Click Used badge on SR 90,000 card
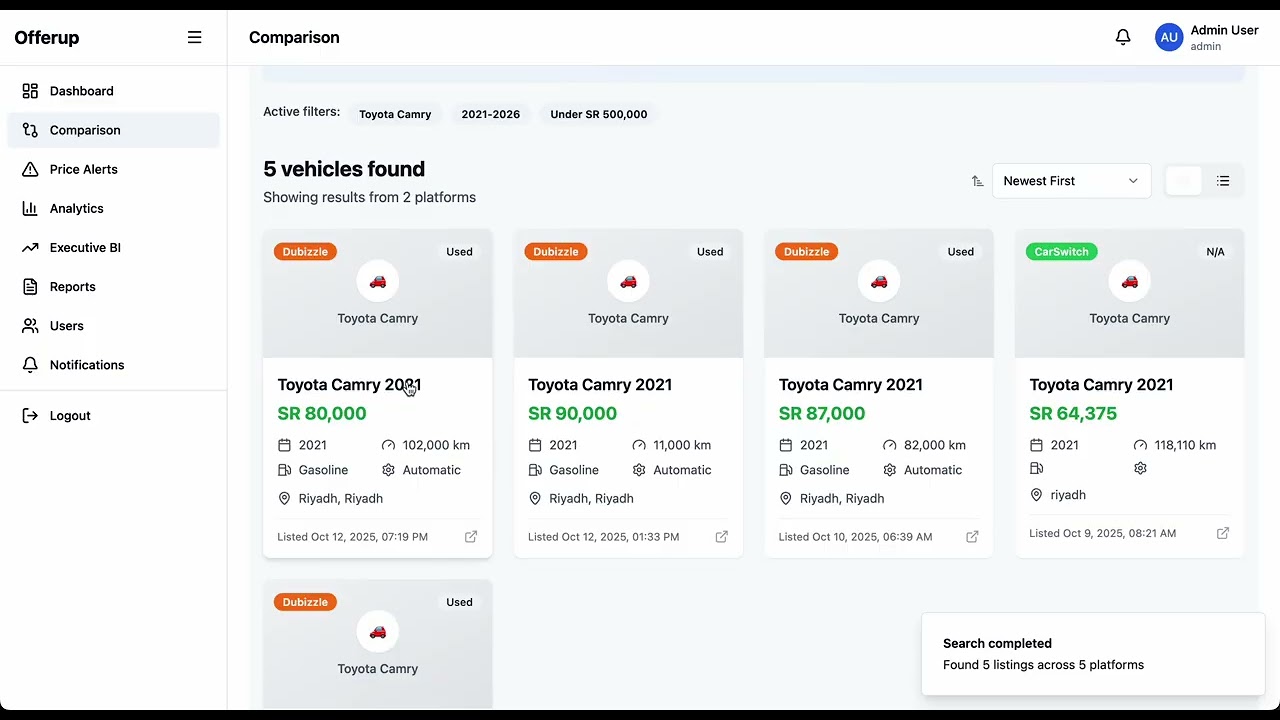 pyautogui.click(x=710, y=252)
